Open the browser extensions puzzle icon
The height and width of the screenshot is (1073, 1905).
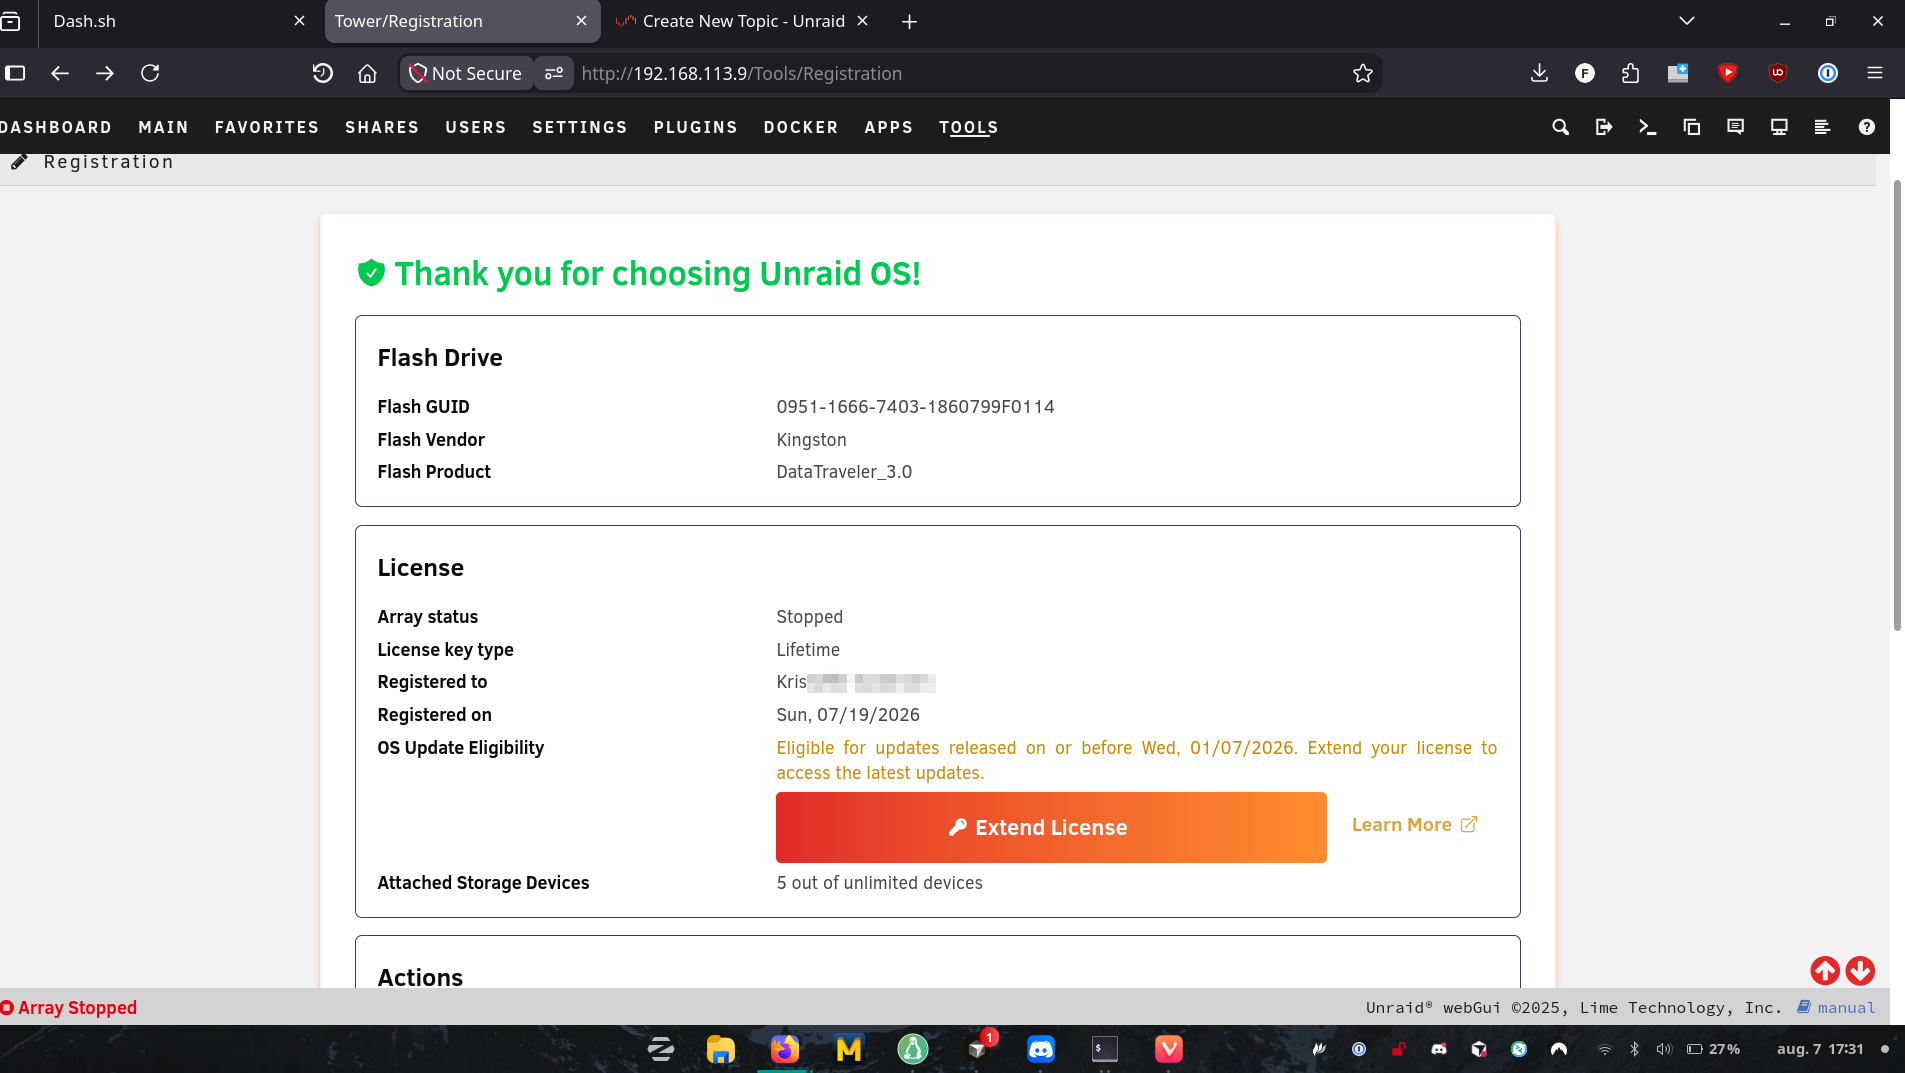pyautogui.click(x=1631, y=73)
